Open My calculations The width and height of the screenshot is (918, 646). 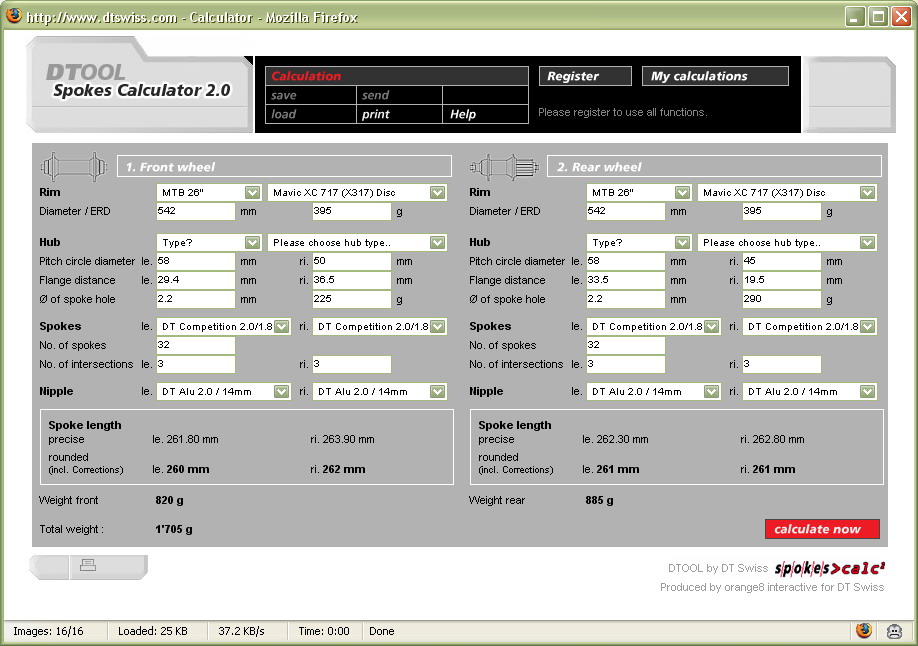714,76
